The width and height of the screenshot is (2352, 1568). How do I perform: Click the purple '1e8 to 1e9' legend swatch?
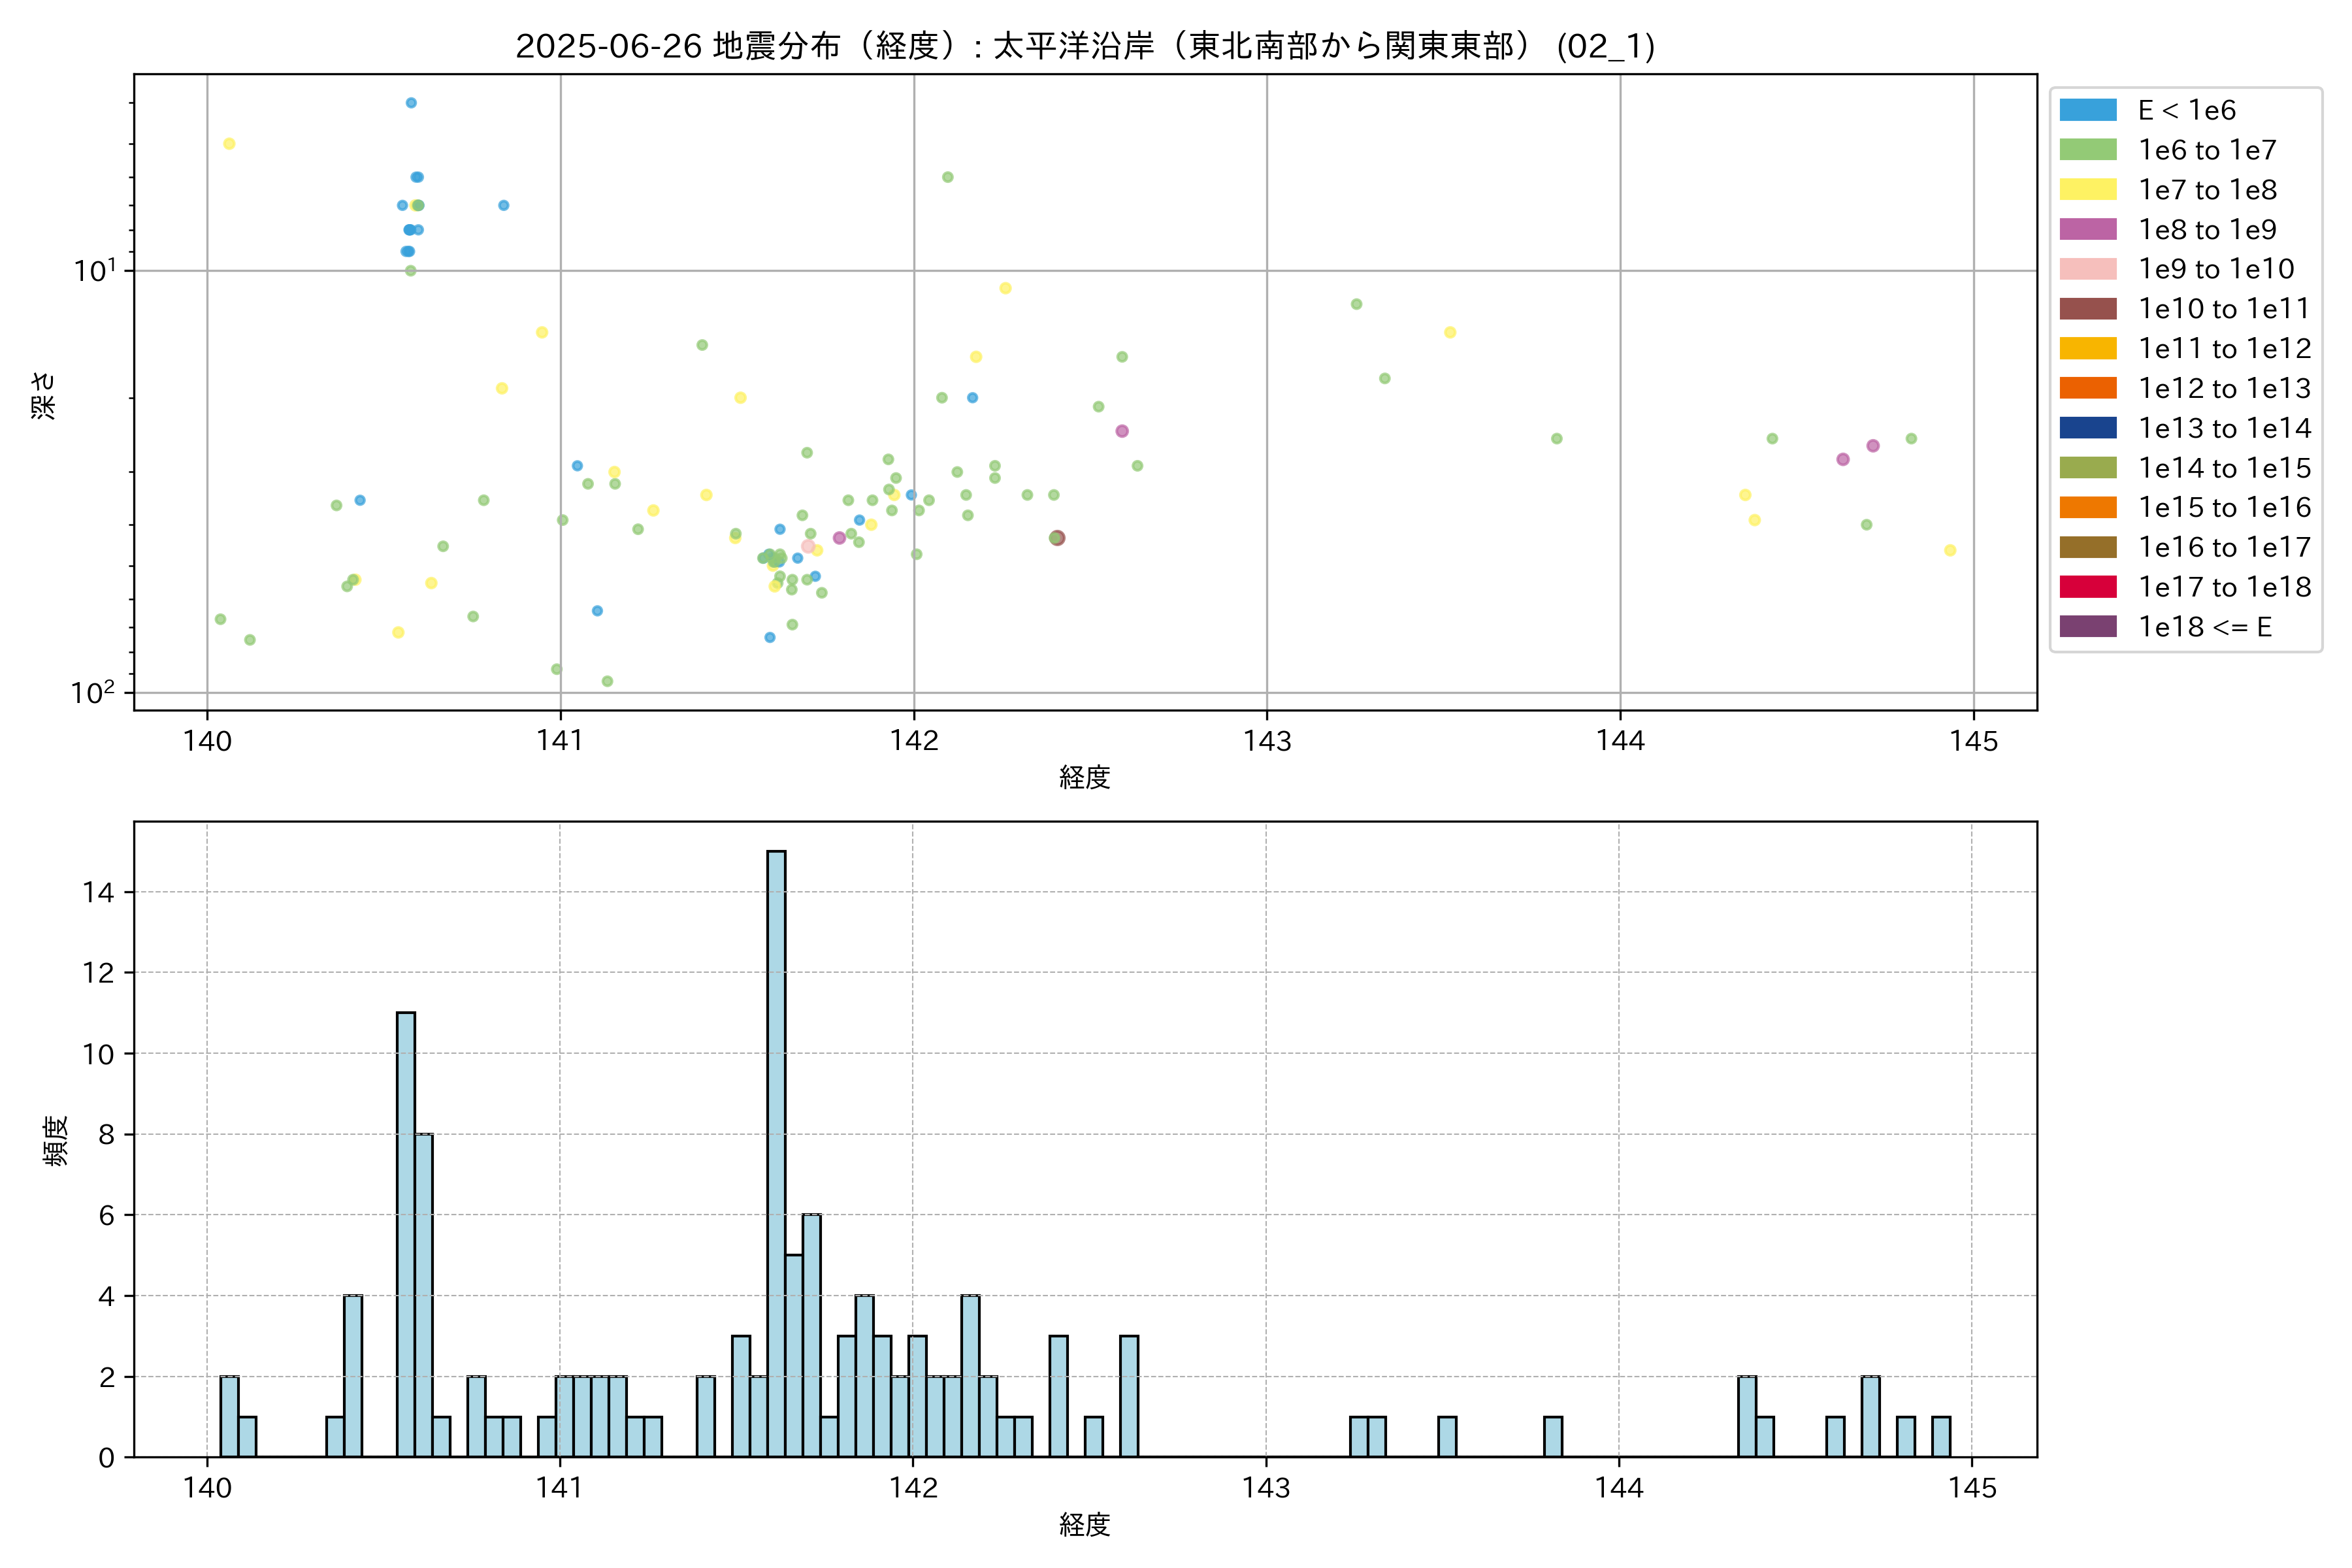tap(2088, 229)
